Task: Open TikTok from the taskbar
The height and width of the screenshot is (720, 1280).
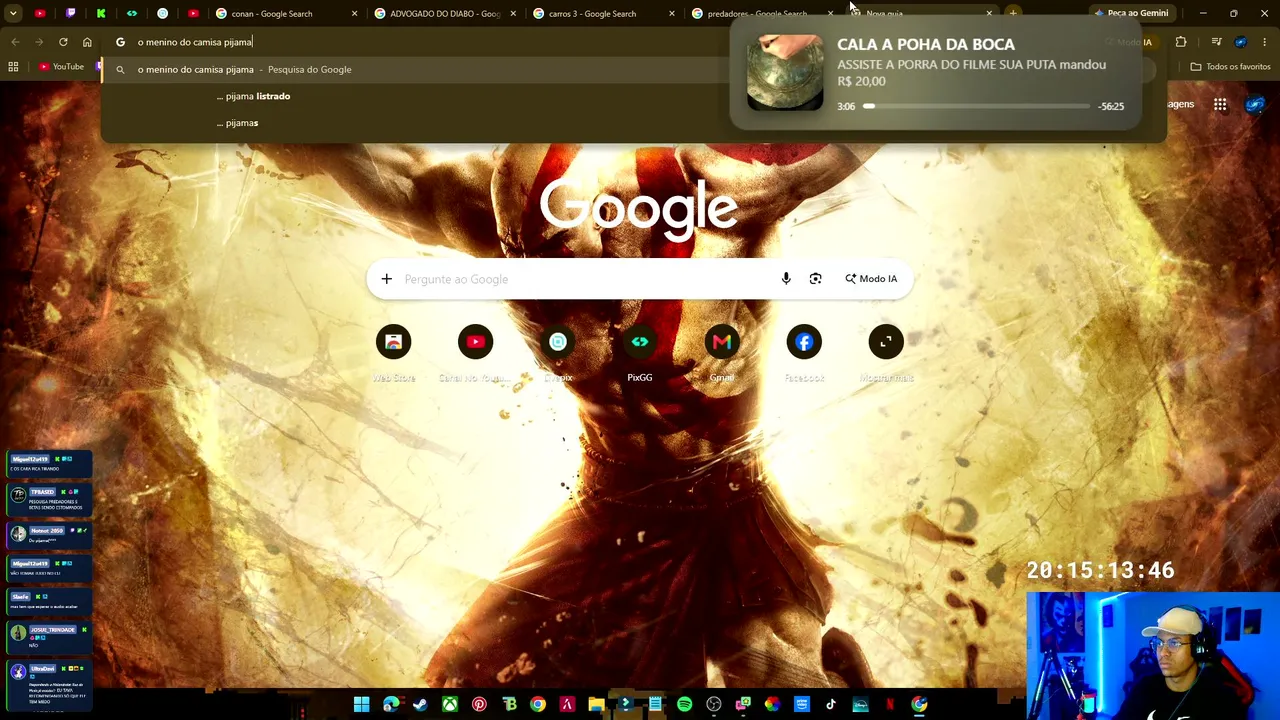Action: (x=831, y=705)
